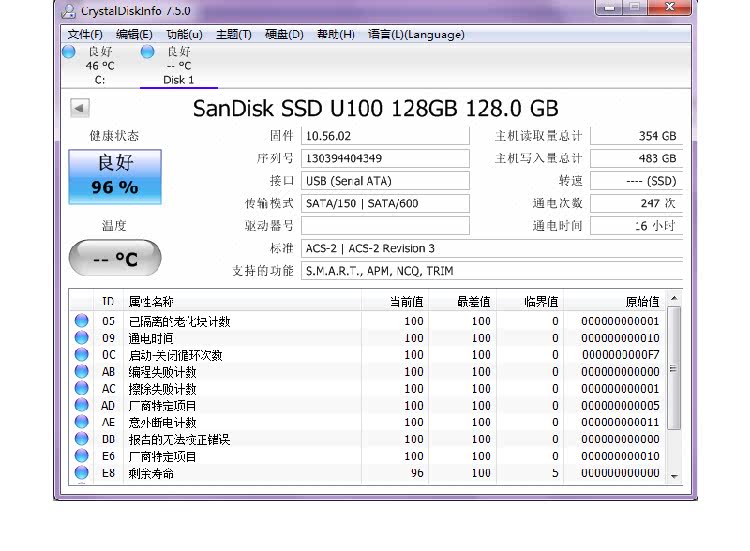Click the temperature -- °C button
Image resolution: width=750 pixels, height=551 pixels.
tap(115, 258)
